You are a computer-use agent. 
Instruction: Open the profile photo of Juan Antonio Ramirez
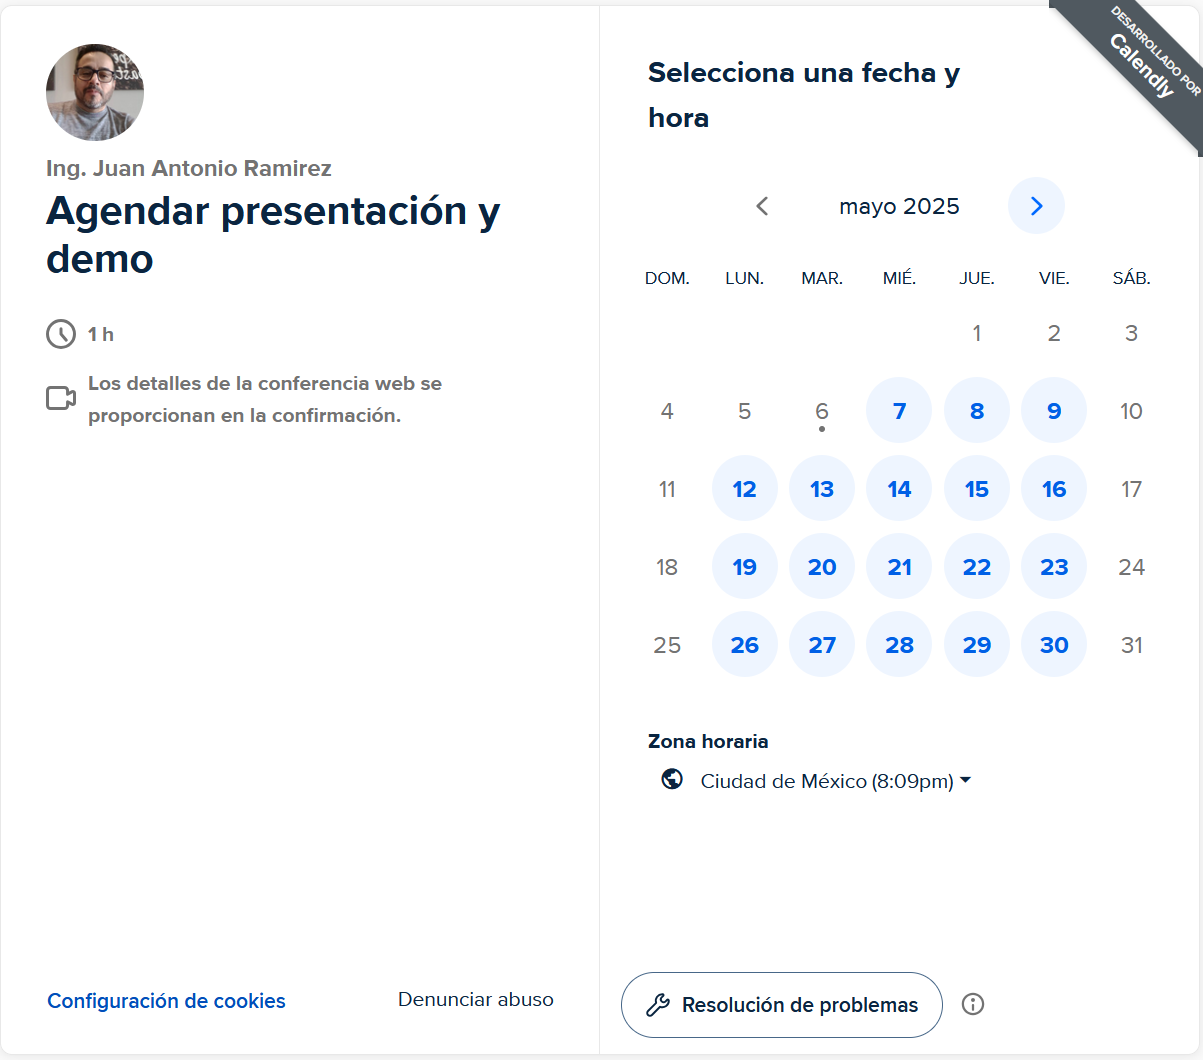click(95, 92)
